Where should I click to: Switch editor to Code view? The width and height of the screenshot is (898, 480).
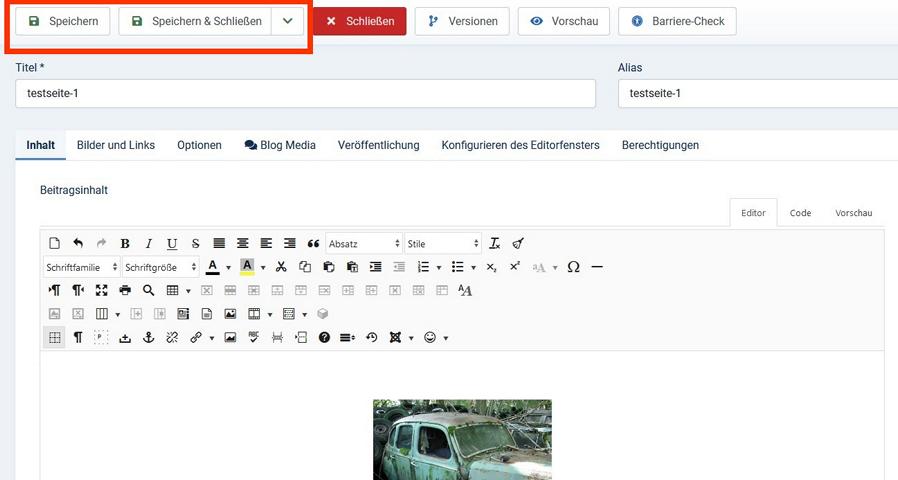tap(800, 213)
